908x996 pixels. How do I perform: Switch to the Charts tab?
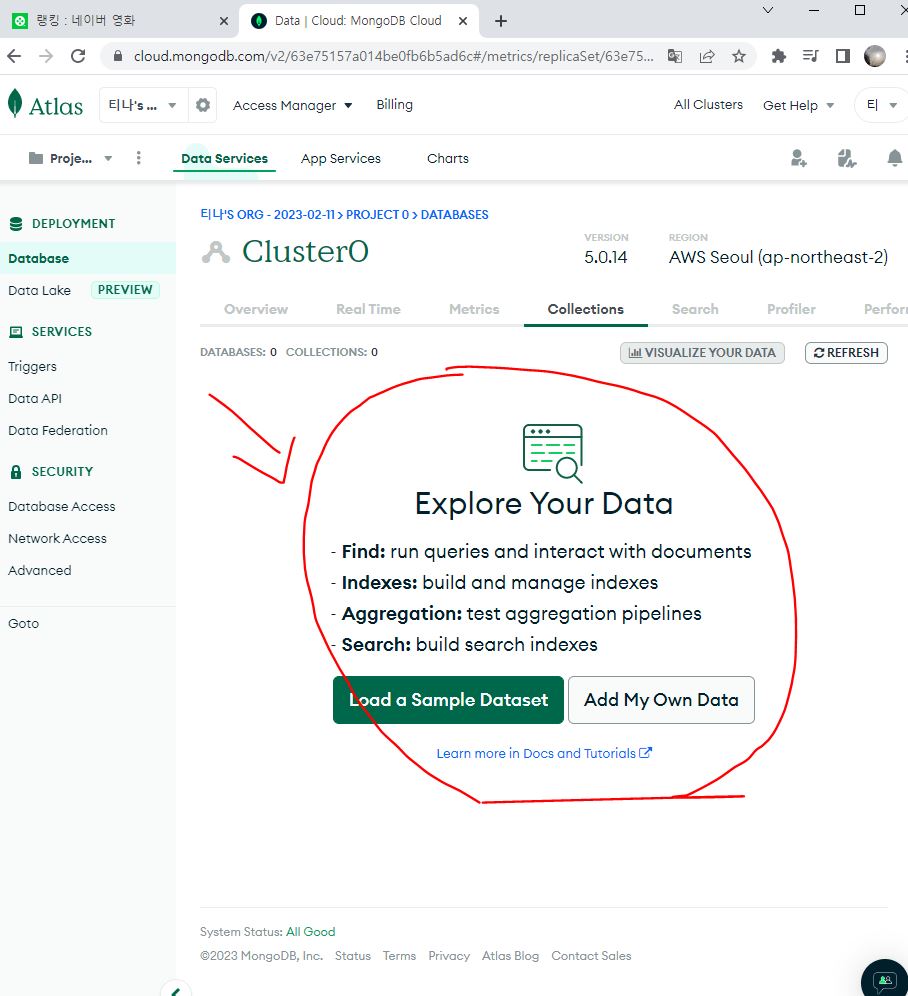pyautogui.click(x=448, y=158)
